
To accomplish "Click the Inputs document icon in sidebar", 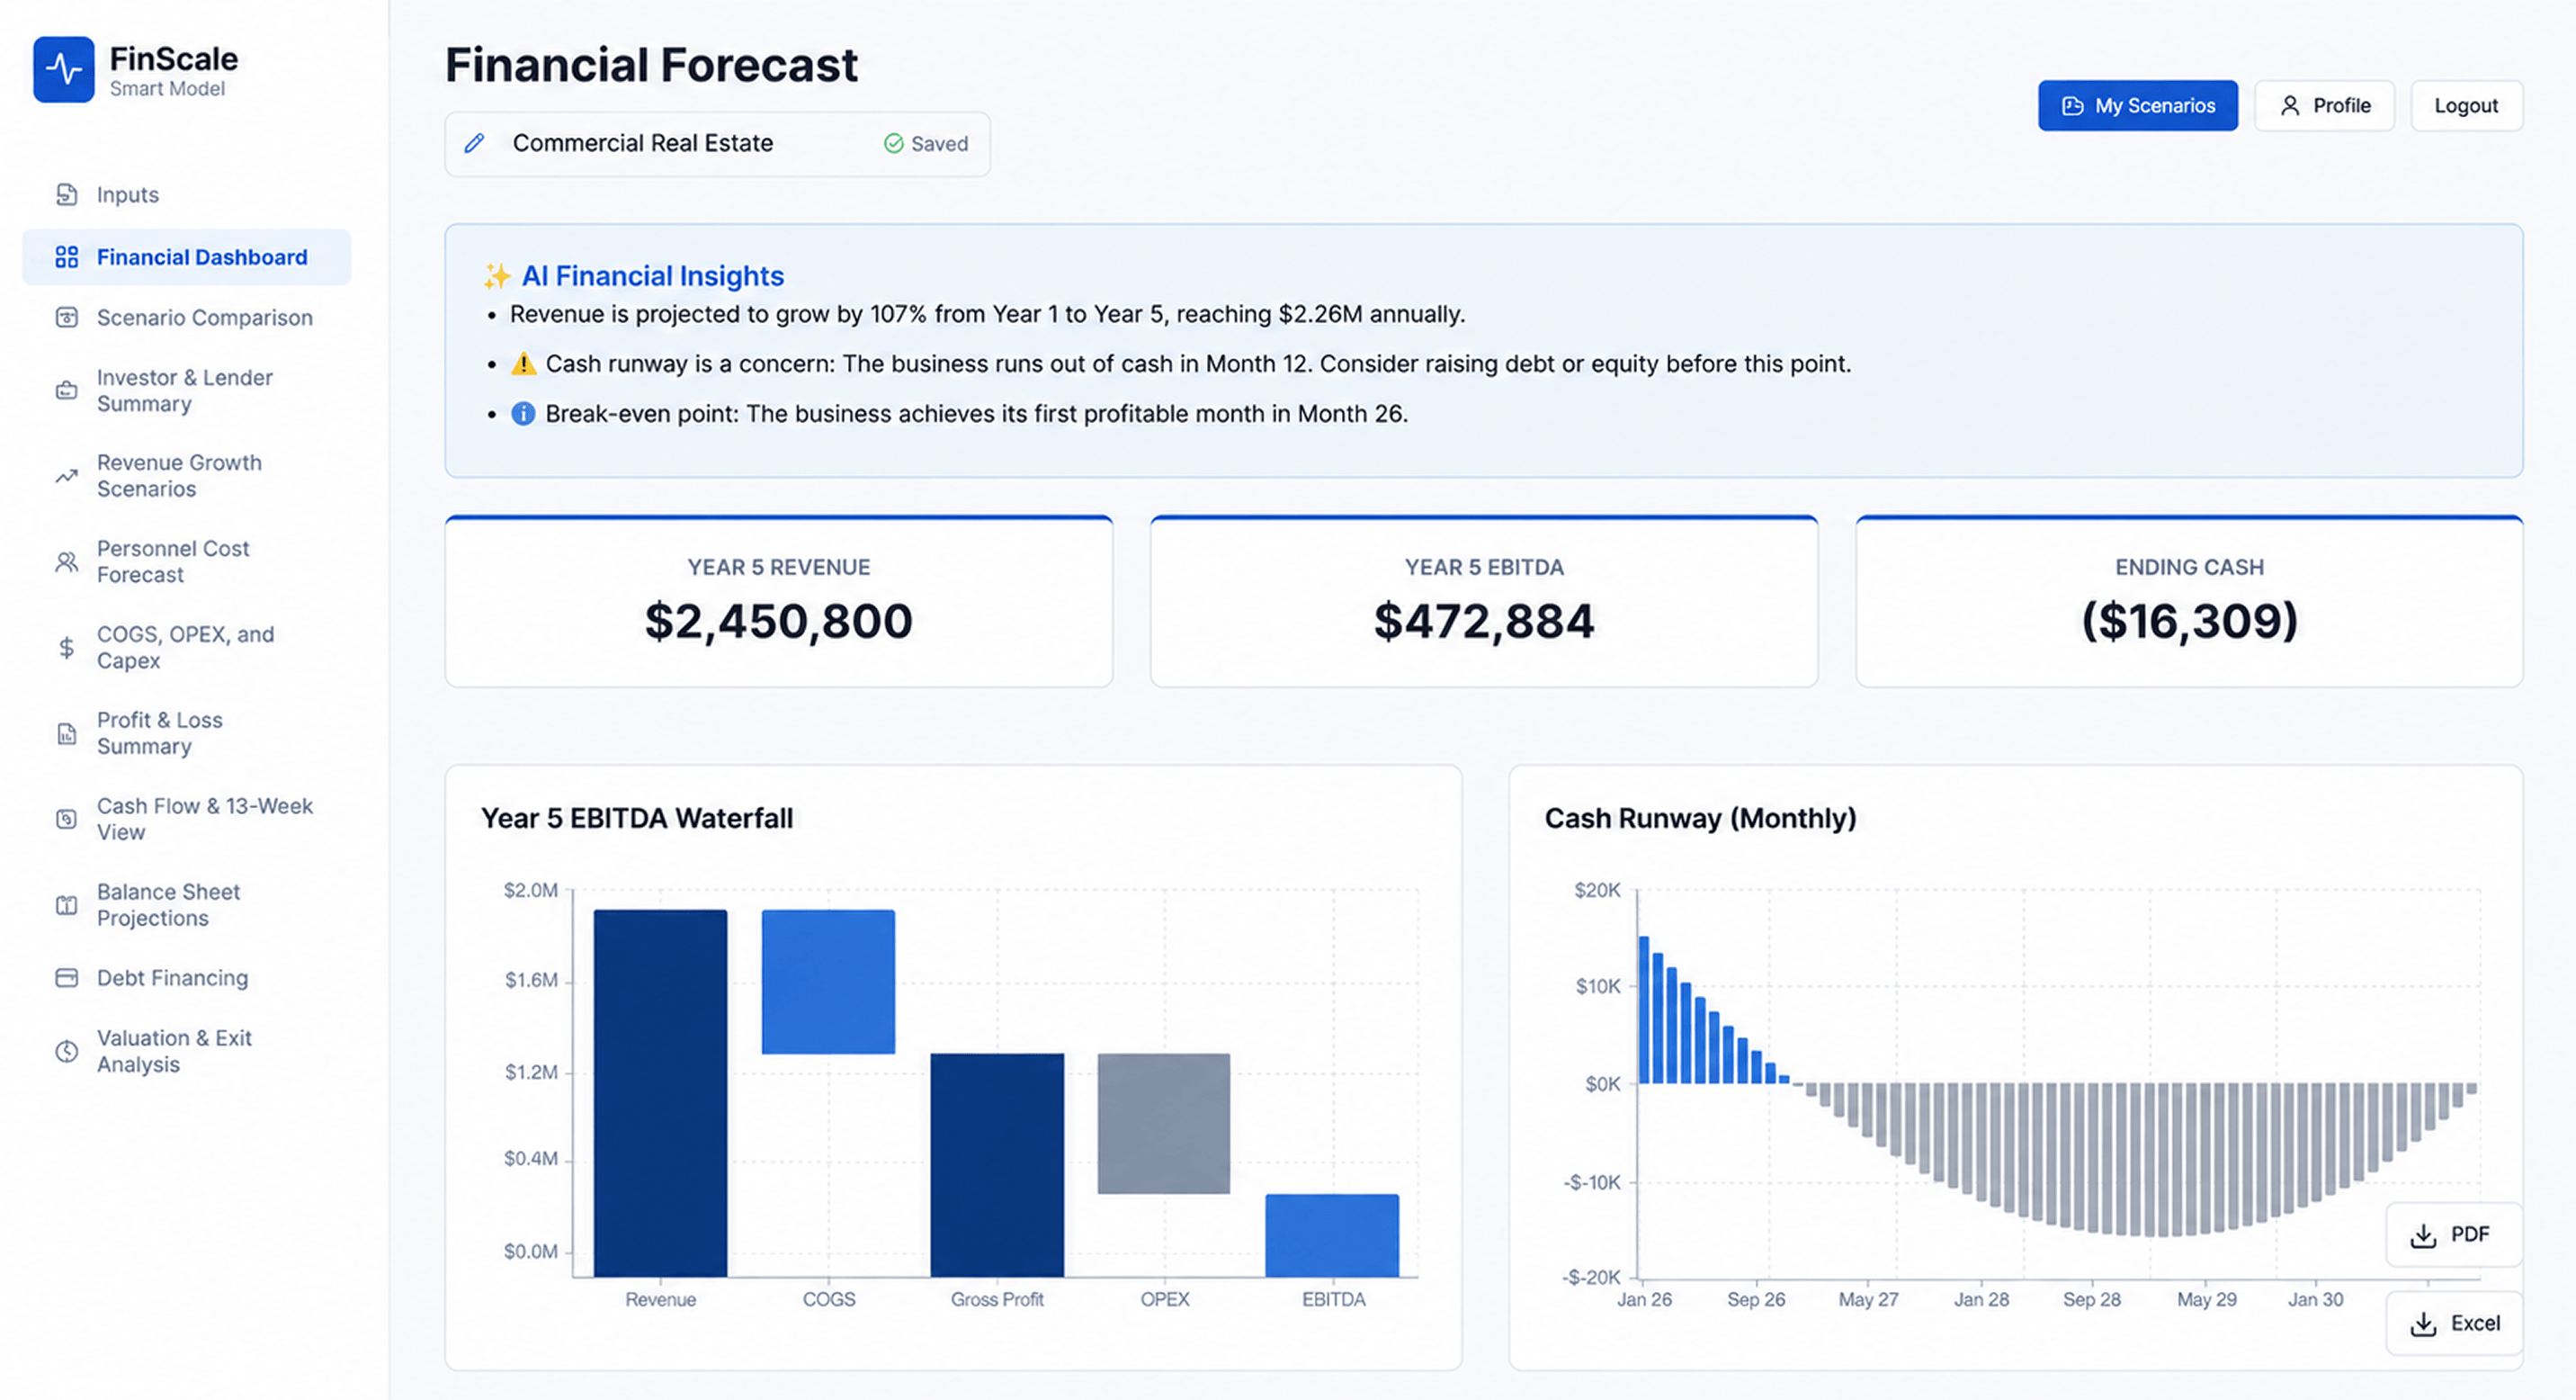I will click(x=66, y=194).
